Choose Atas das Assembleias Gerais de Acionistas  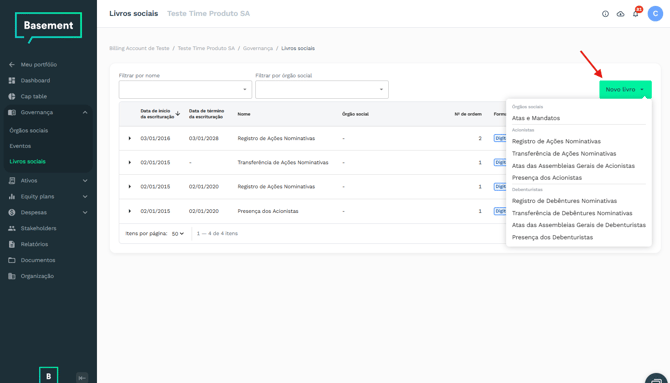pos(573,165)
